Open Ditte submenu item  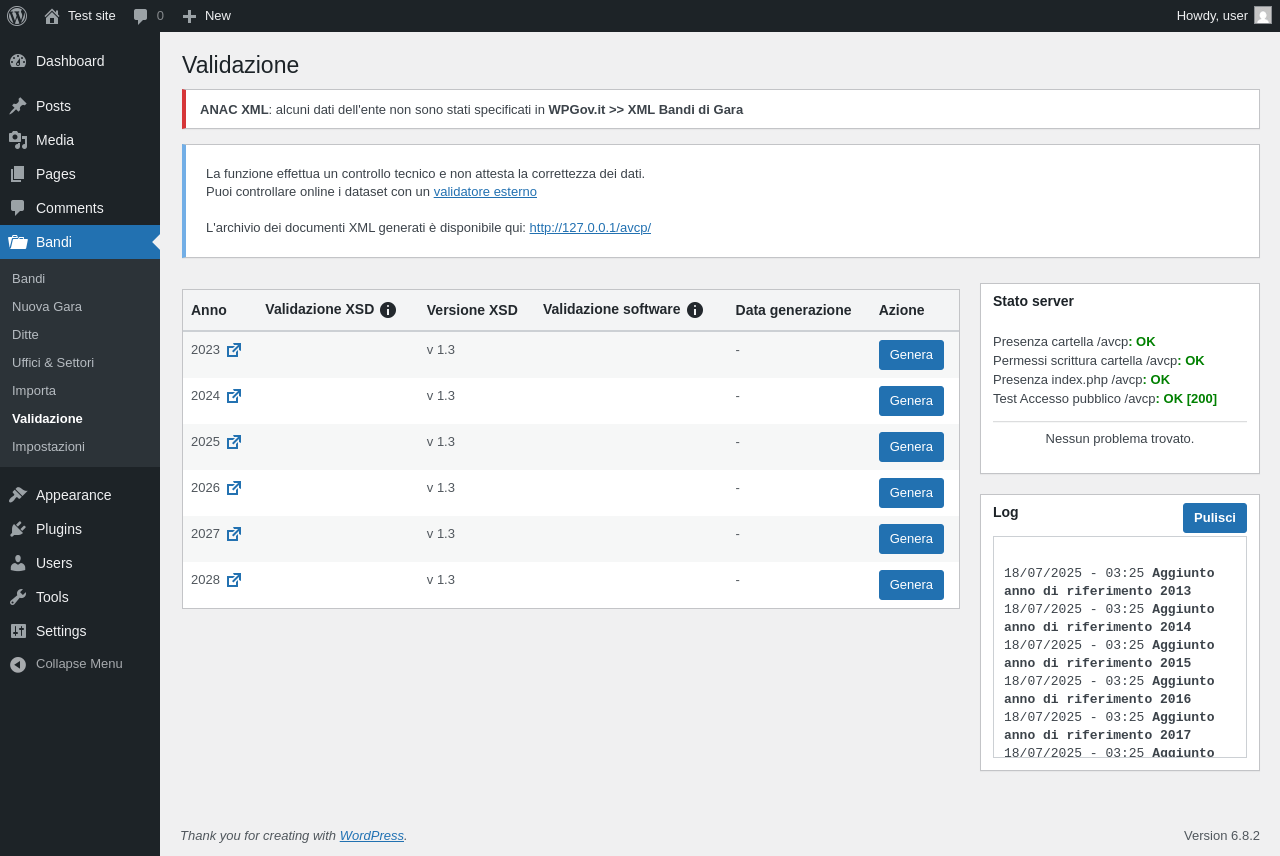[80, 335]
